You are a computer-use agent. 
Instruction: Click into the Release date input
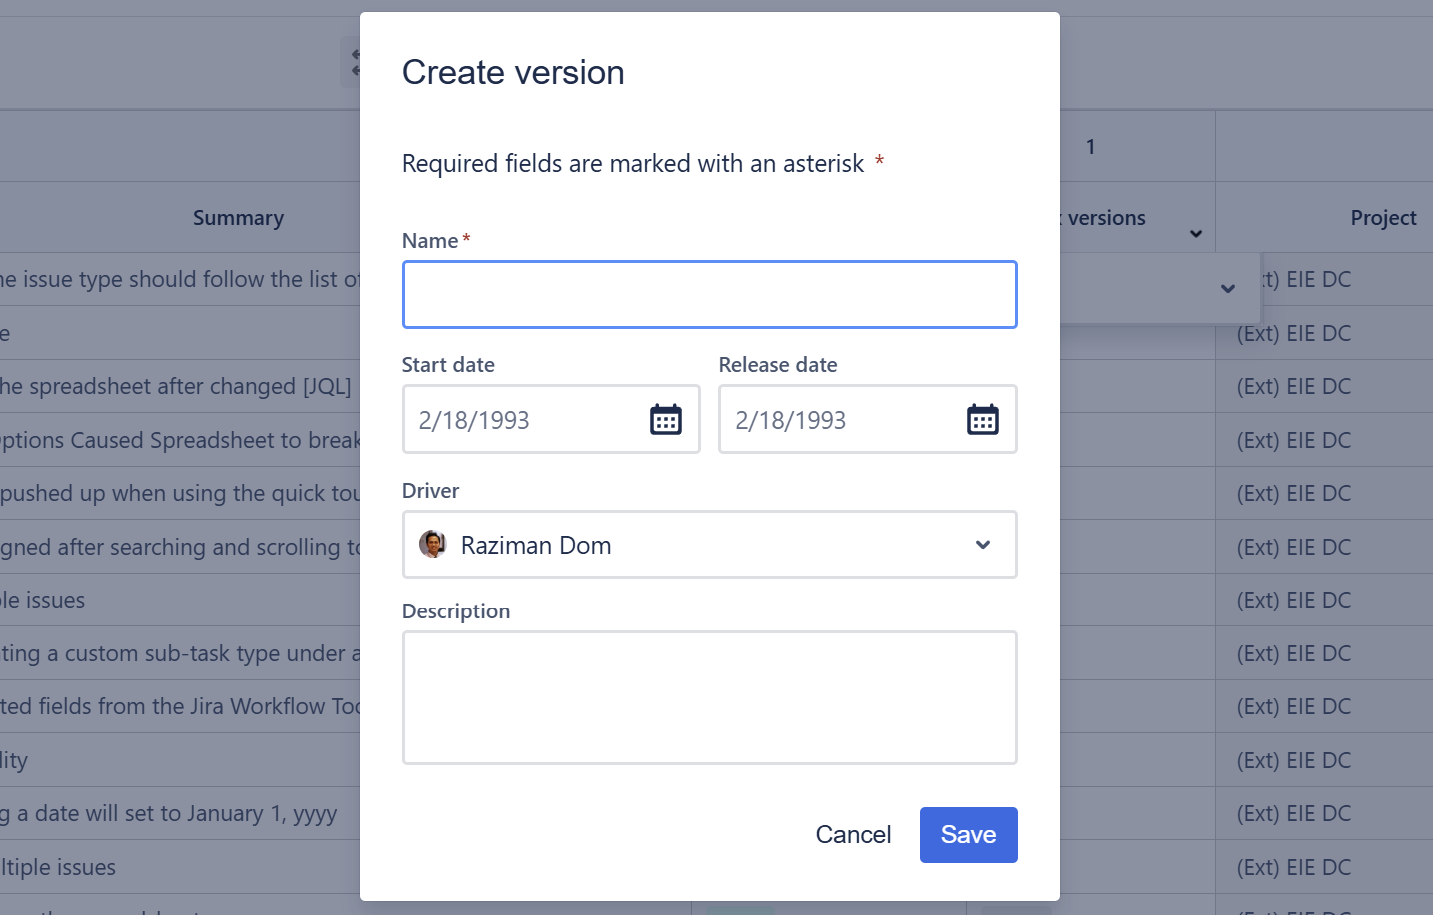click(842, 420)
